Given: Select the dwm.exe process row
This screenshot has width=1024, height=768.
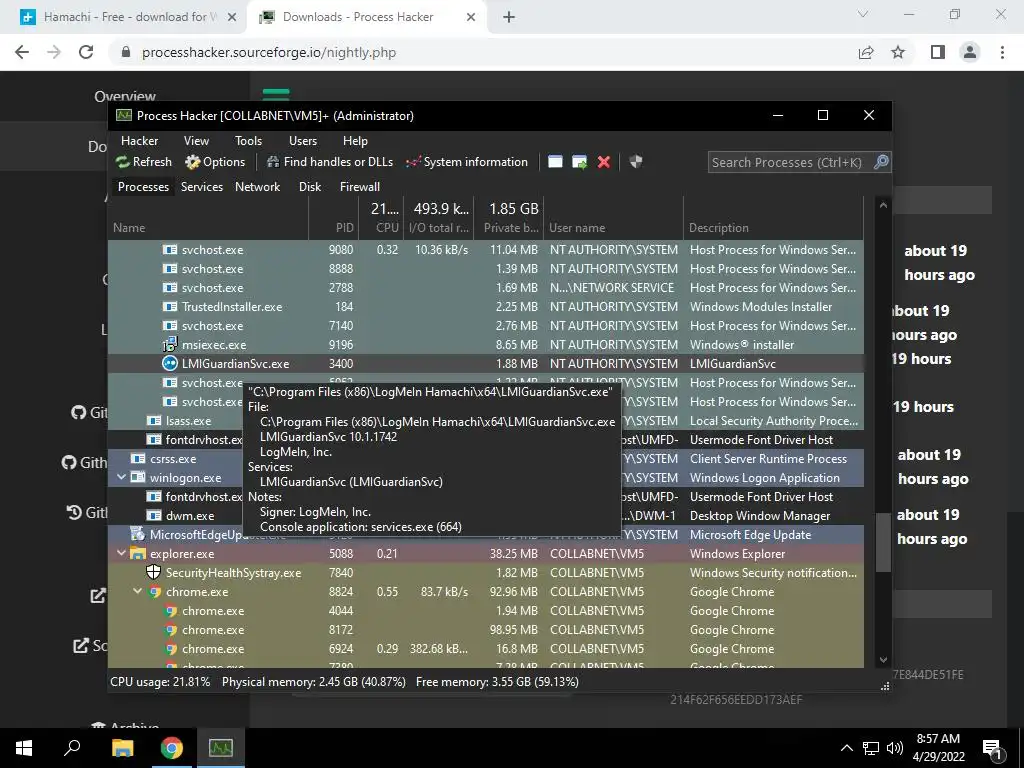Looking at the screenshot, I should [485, 515].
